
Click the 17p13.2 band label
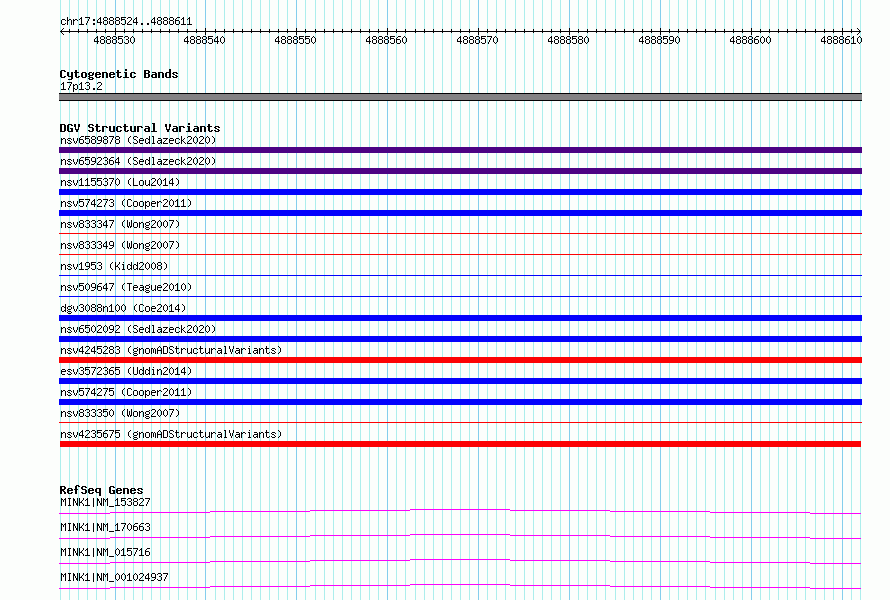(x=81, y=86)
